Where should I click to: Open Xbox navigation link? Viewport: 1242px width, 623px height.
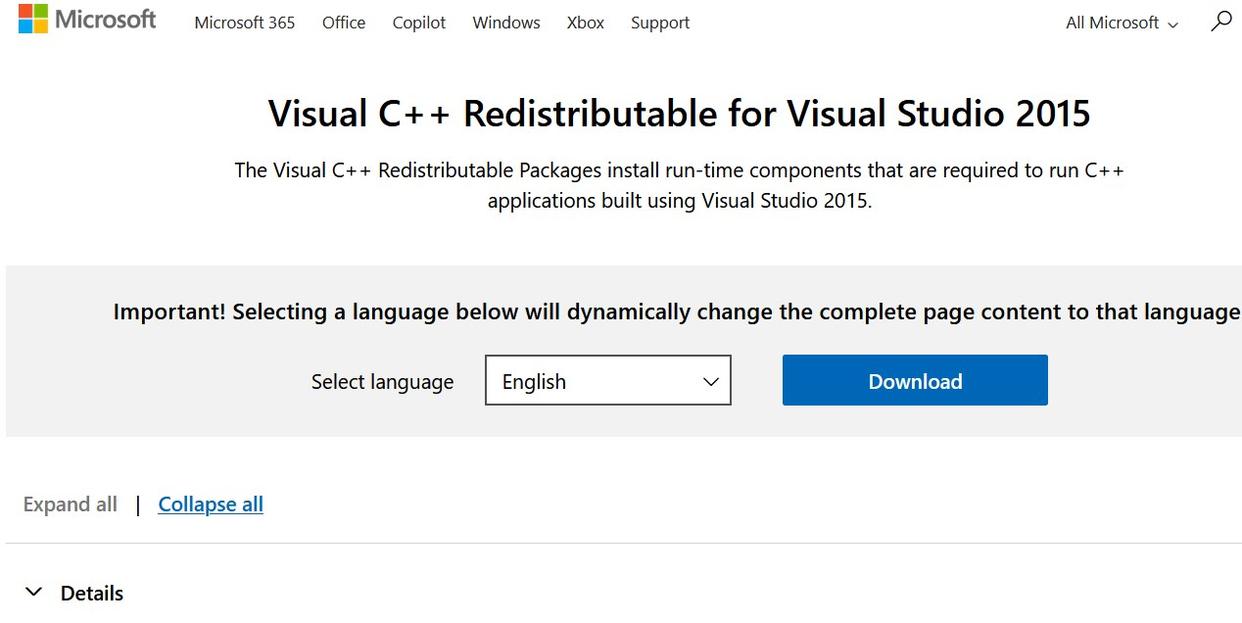click(x=585, y=22)
